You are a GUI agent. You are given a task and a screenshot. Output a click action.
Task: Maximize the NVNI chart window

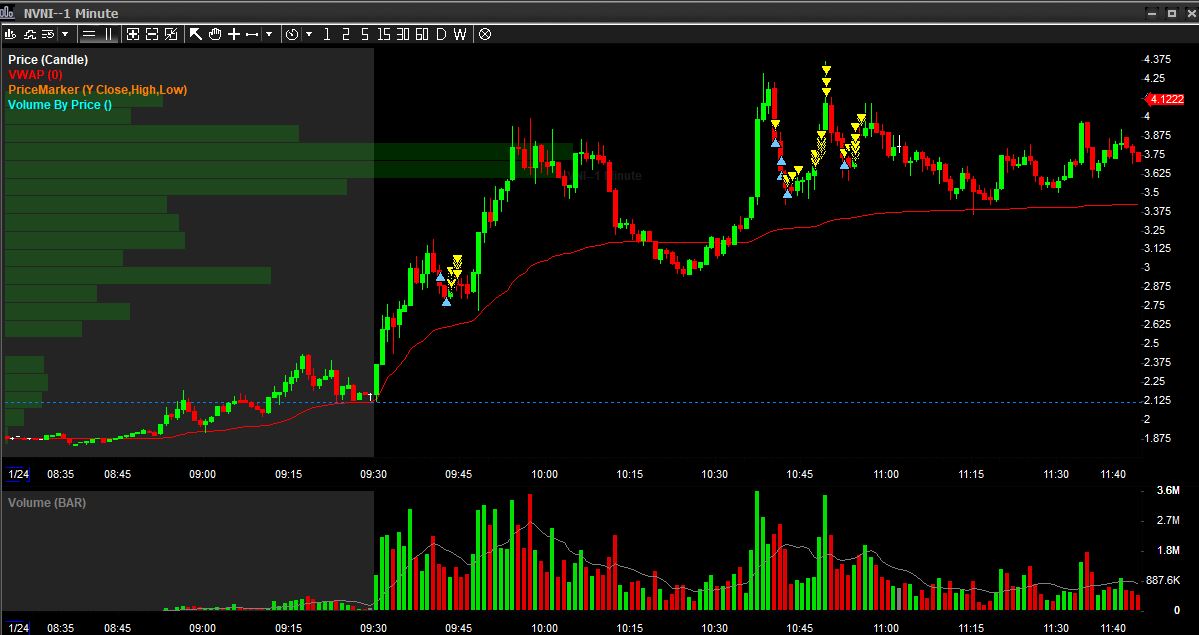pyautogui.click(x=1171, y=13)
